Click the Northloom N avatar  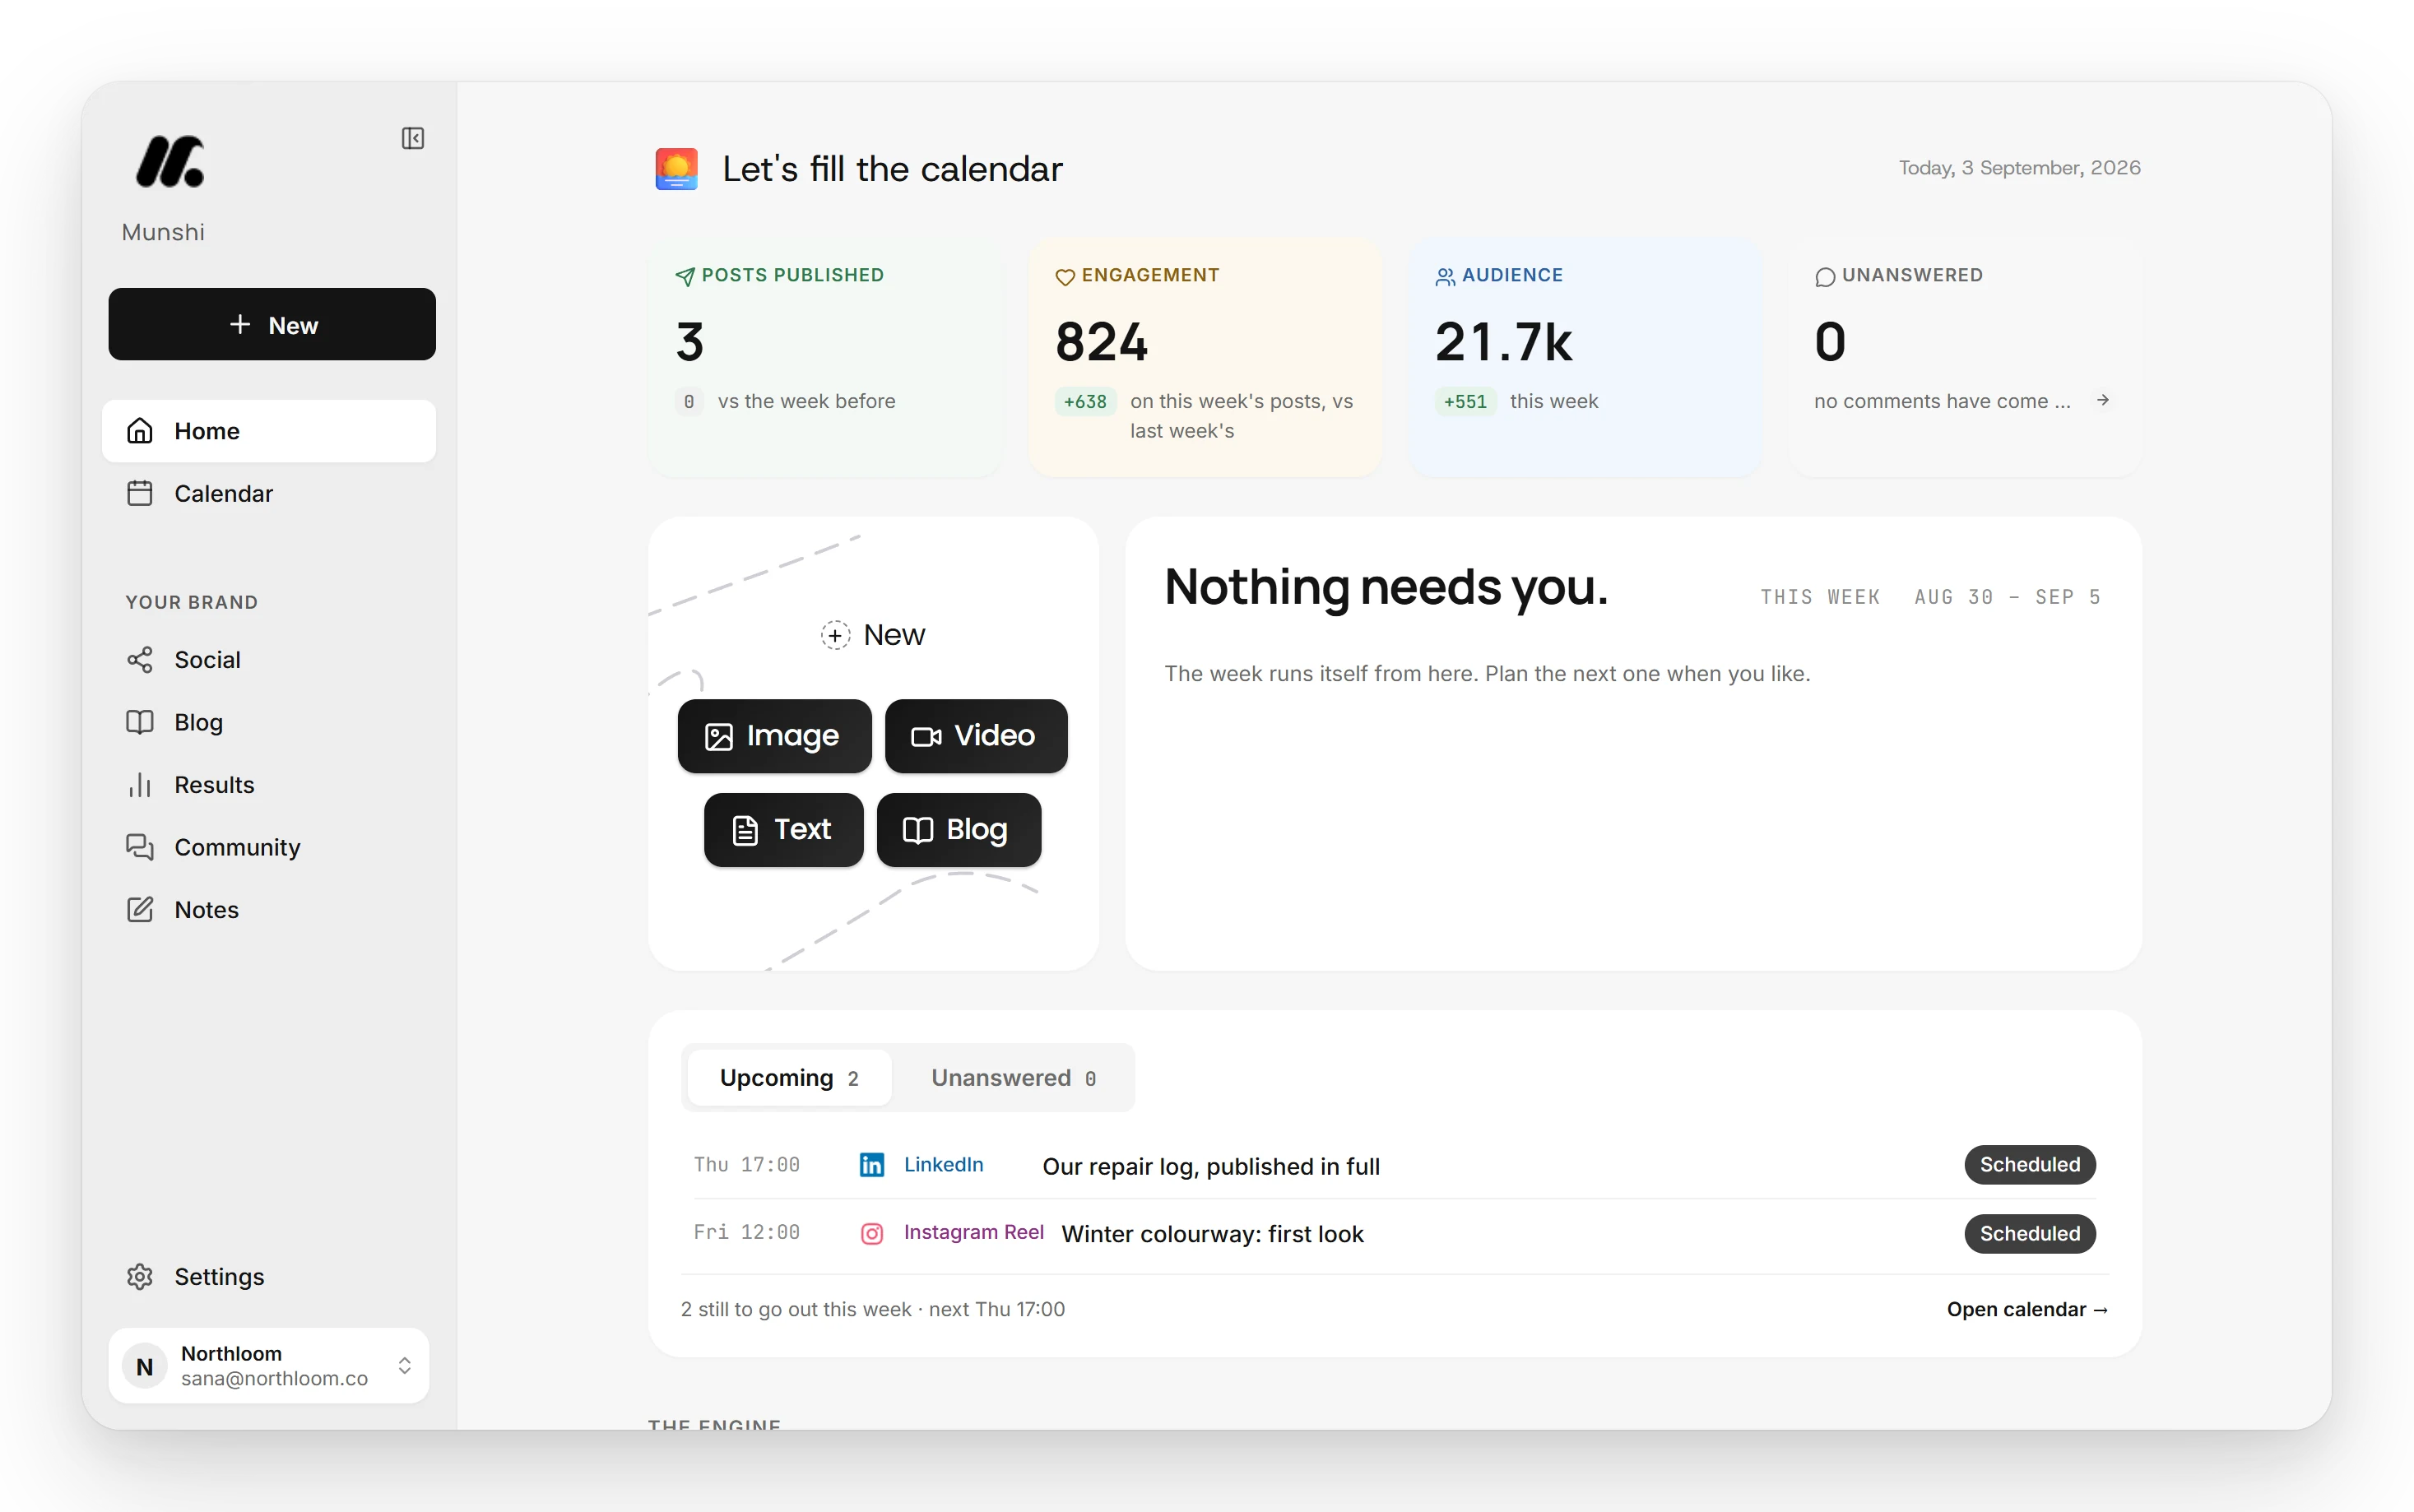point(145,1366)
